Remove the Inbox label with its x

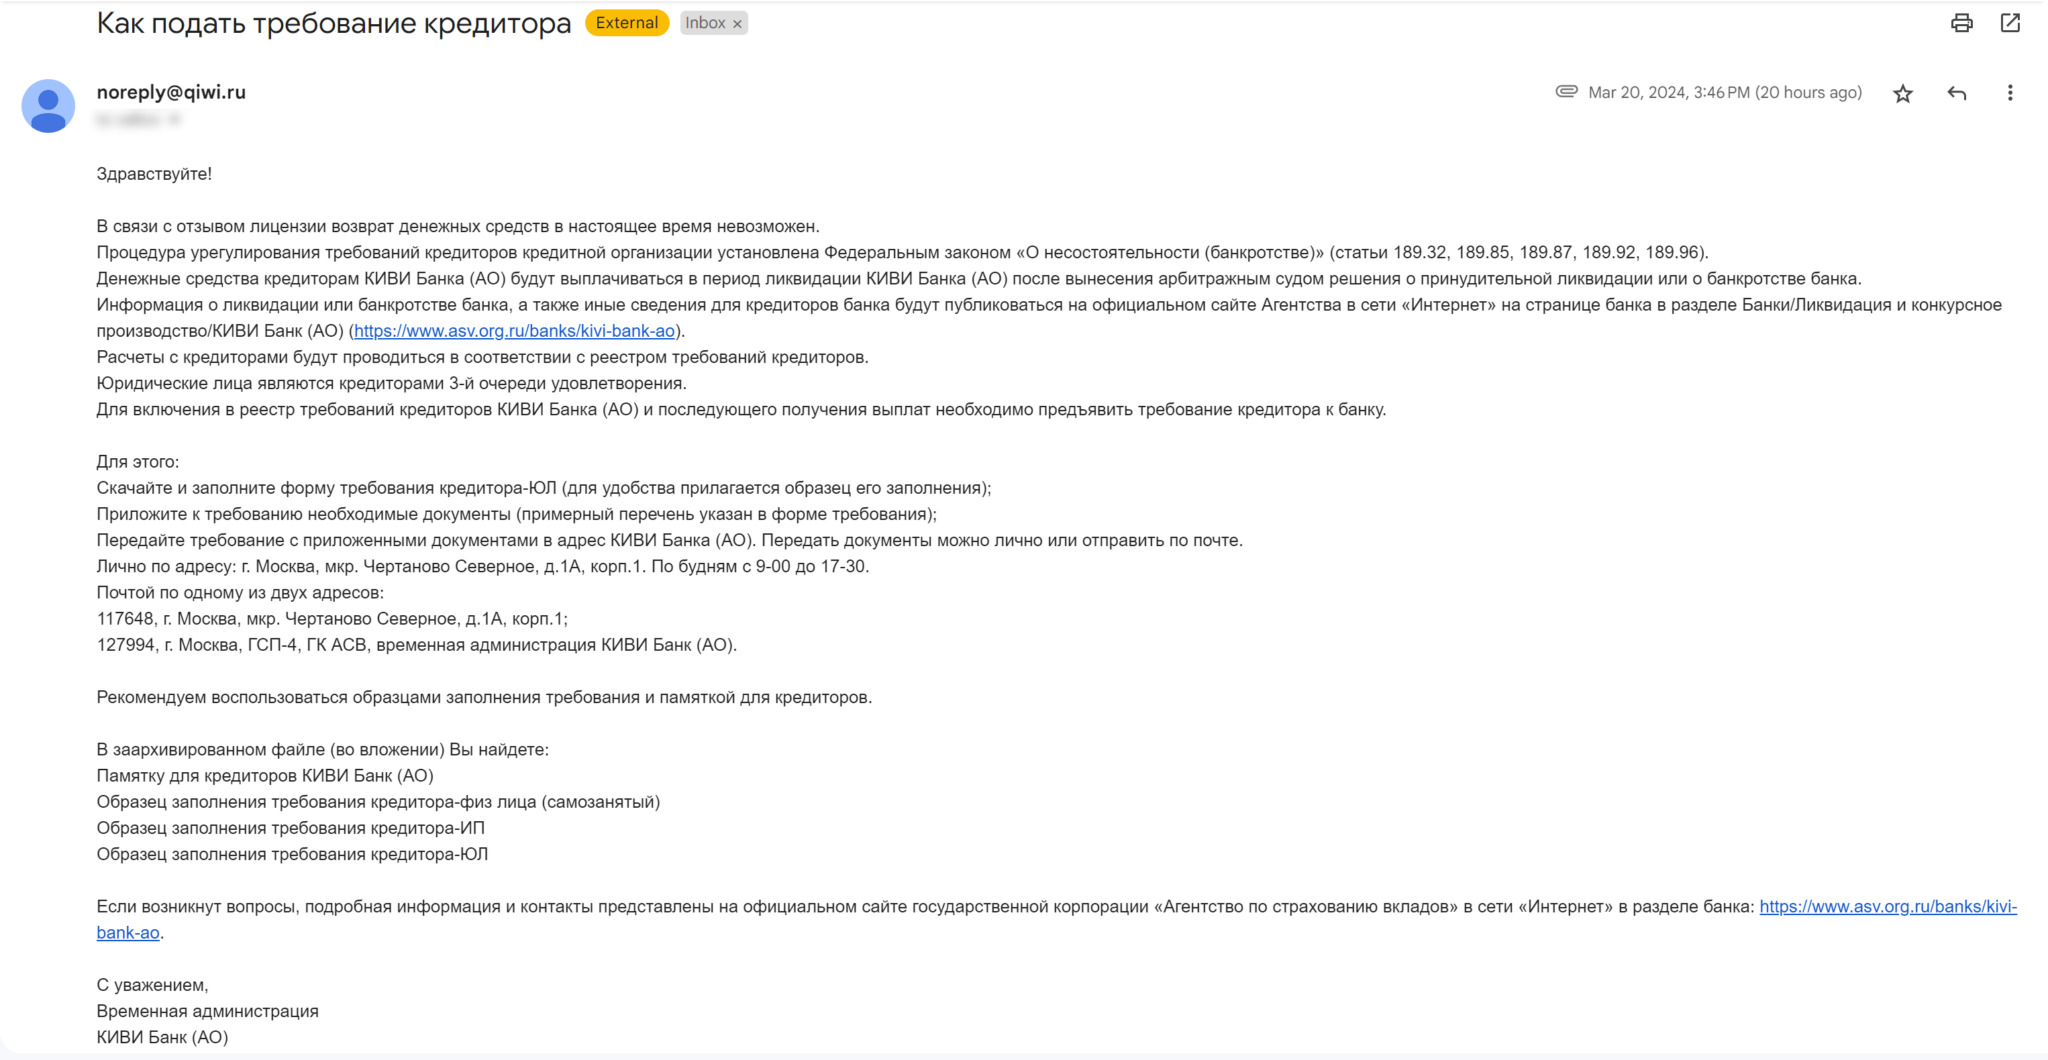pyautogui.click(x=738, y=24)
